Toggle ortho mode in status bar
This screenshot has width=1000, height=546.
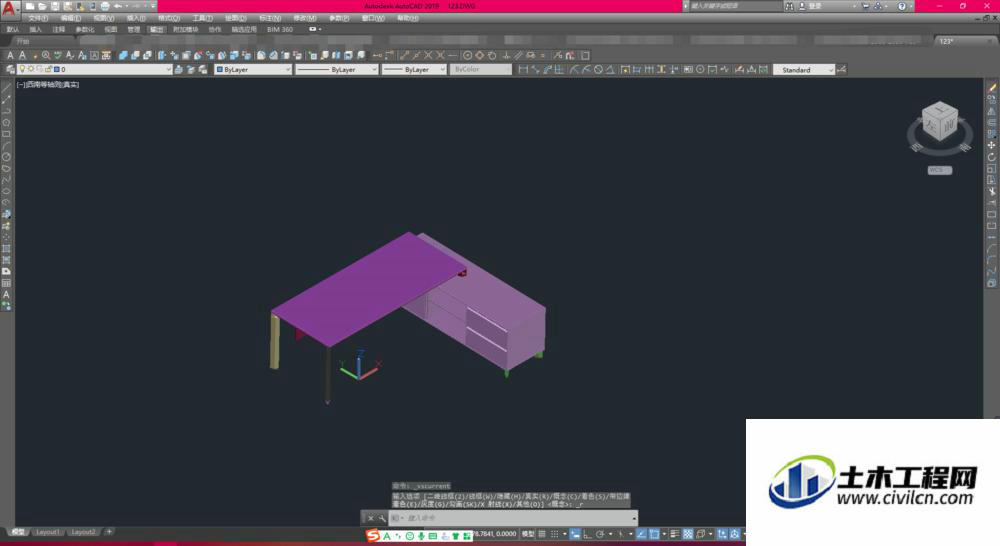[x=587, y=534]
